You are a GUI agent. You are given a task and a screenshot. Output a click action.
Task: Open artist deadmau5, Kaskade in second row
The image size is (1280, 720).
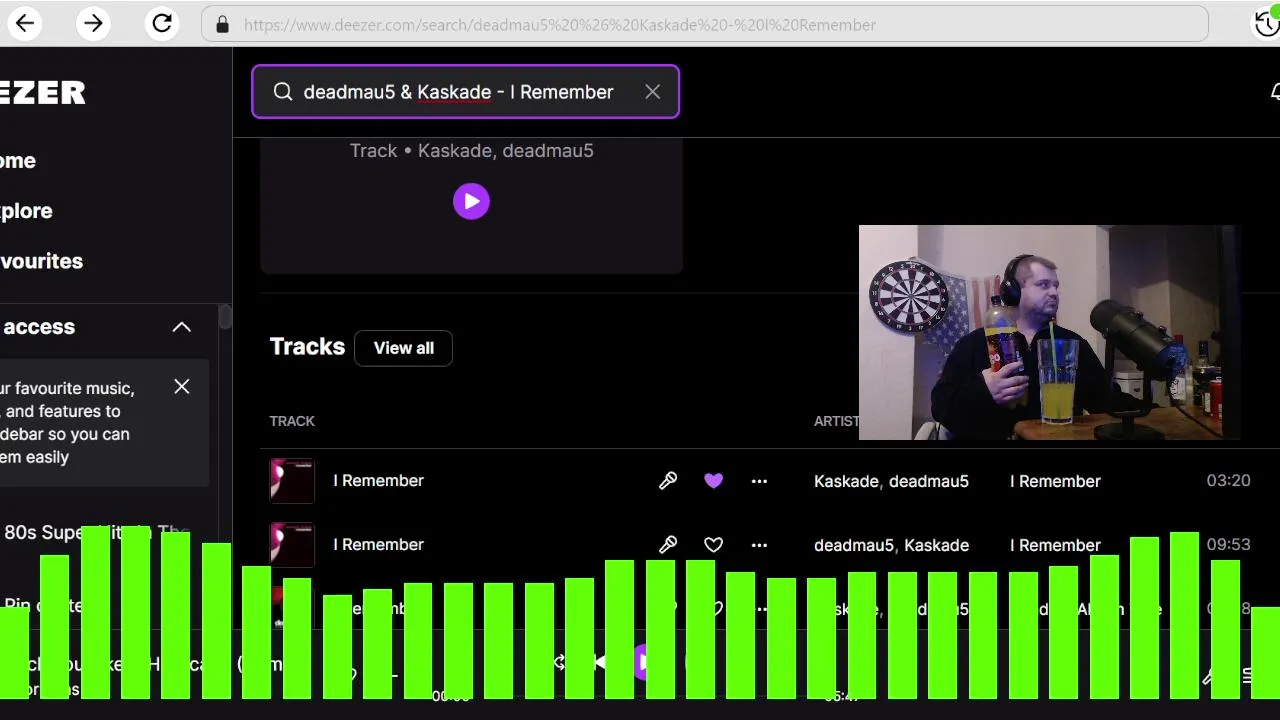click(x=891, y=545)
